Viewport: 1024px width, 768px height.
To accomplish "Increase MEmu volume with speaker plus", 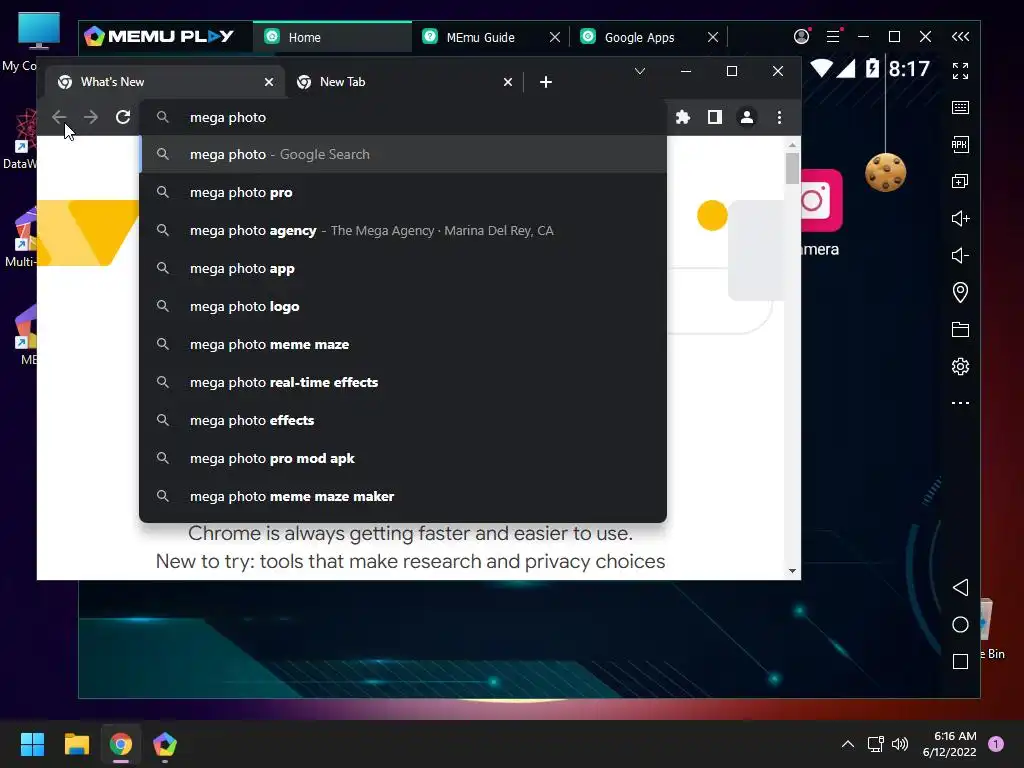I will 960,218.
